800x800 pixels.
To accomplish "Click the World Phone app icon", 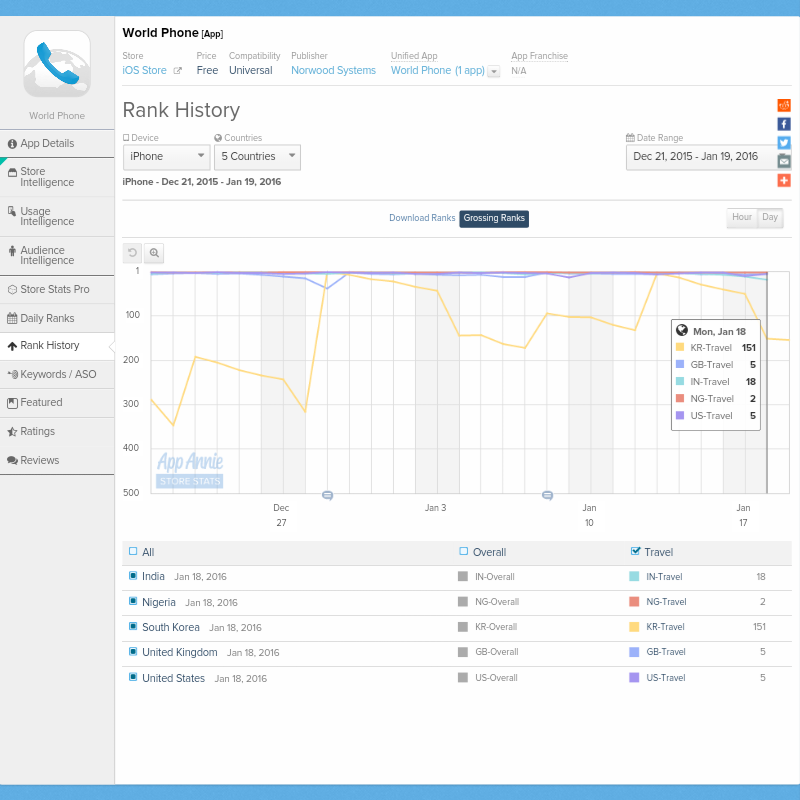I will (x=57, y=64).
